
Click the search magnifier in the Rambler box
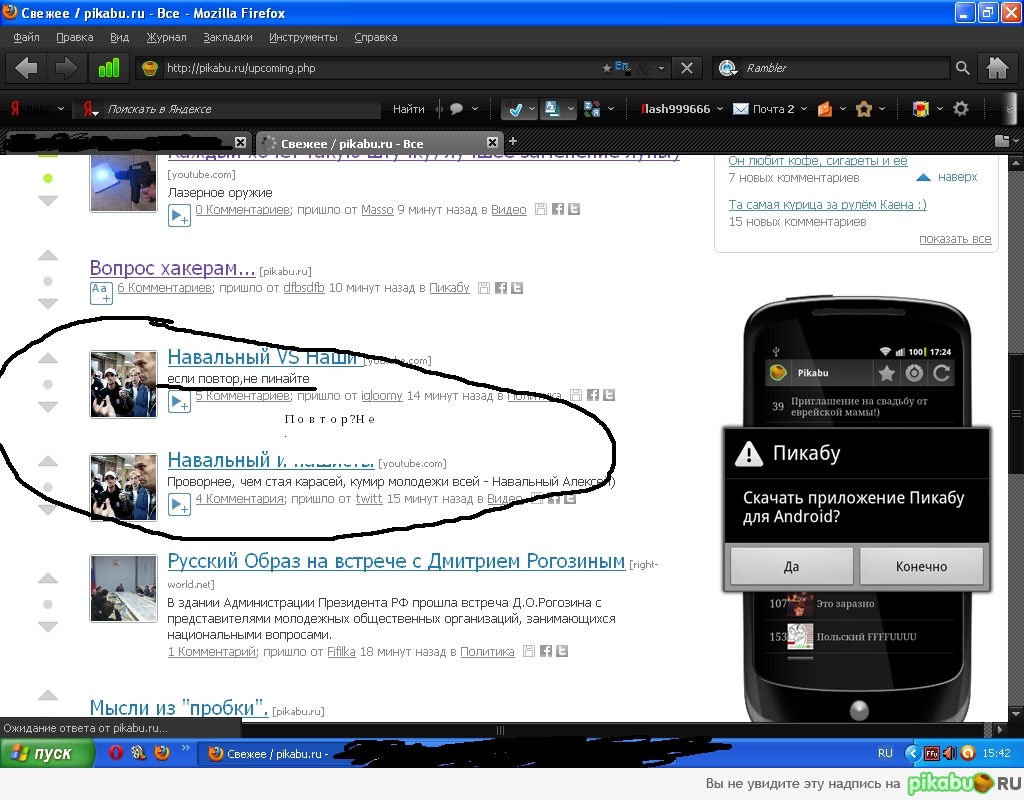[x=962, y=68]
